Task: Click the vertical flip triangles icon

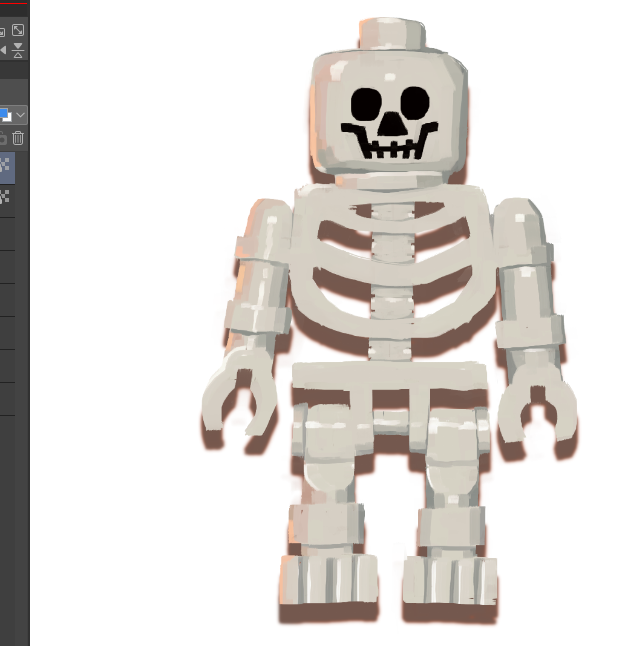Action: point(18,50)
